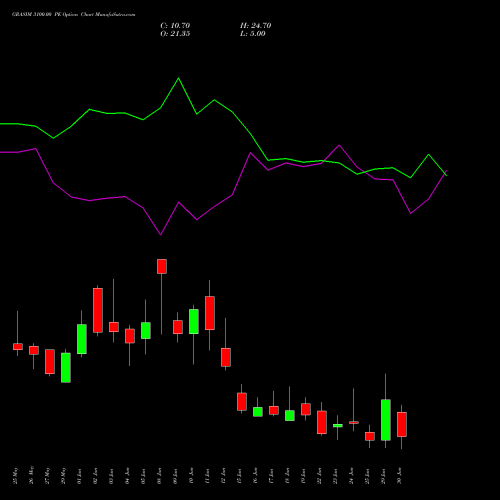Click the '02 Jun' date label
Image resolution: width=500 pixels, height=500 pixels.
[x=95, y=476]
